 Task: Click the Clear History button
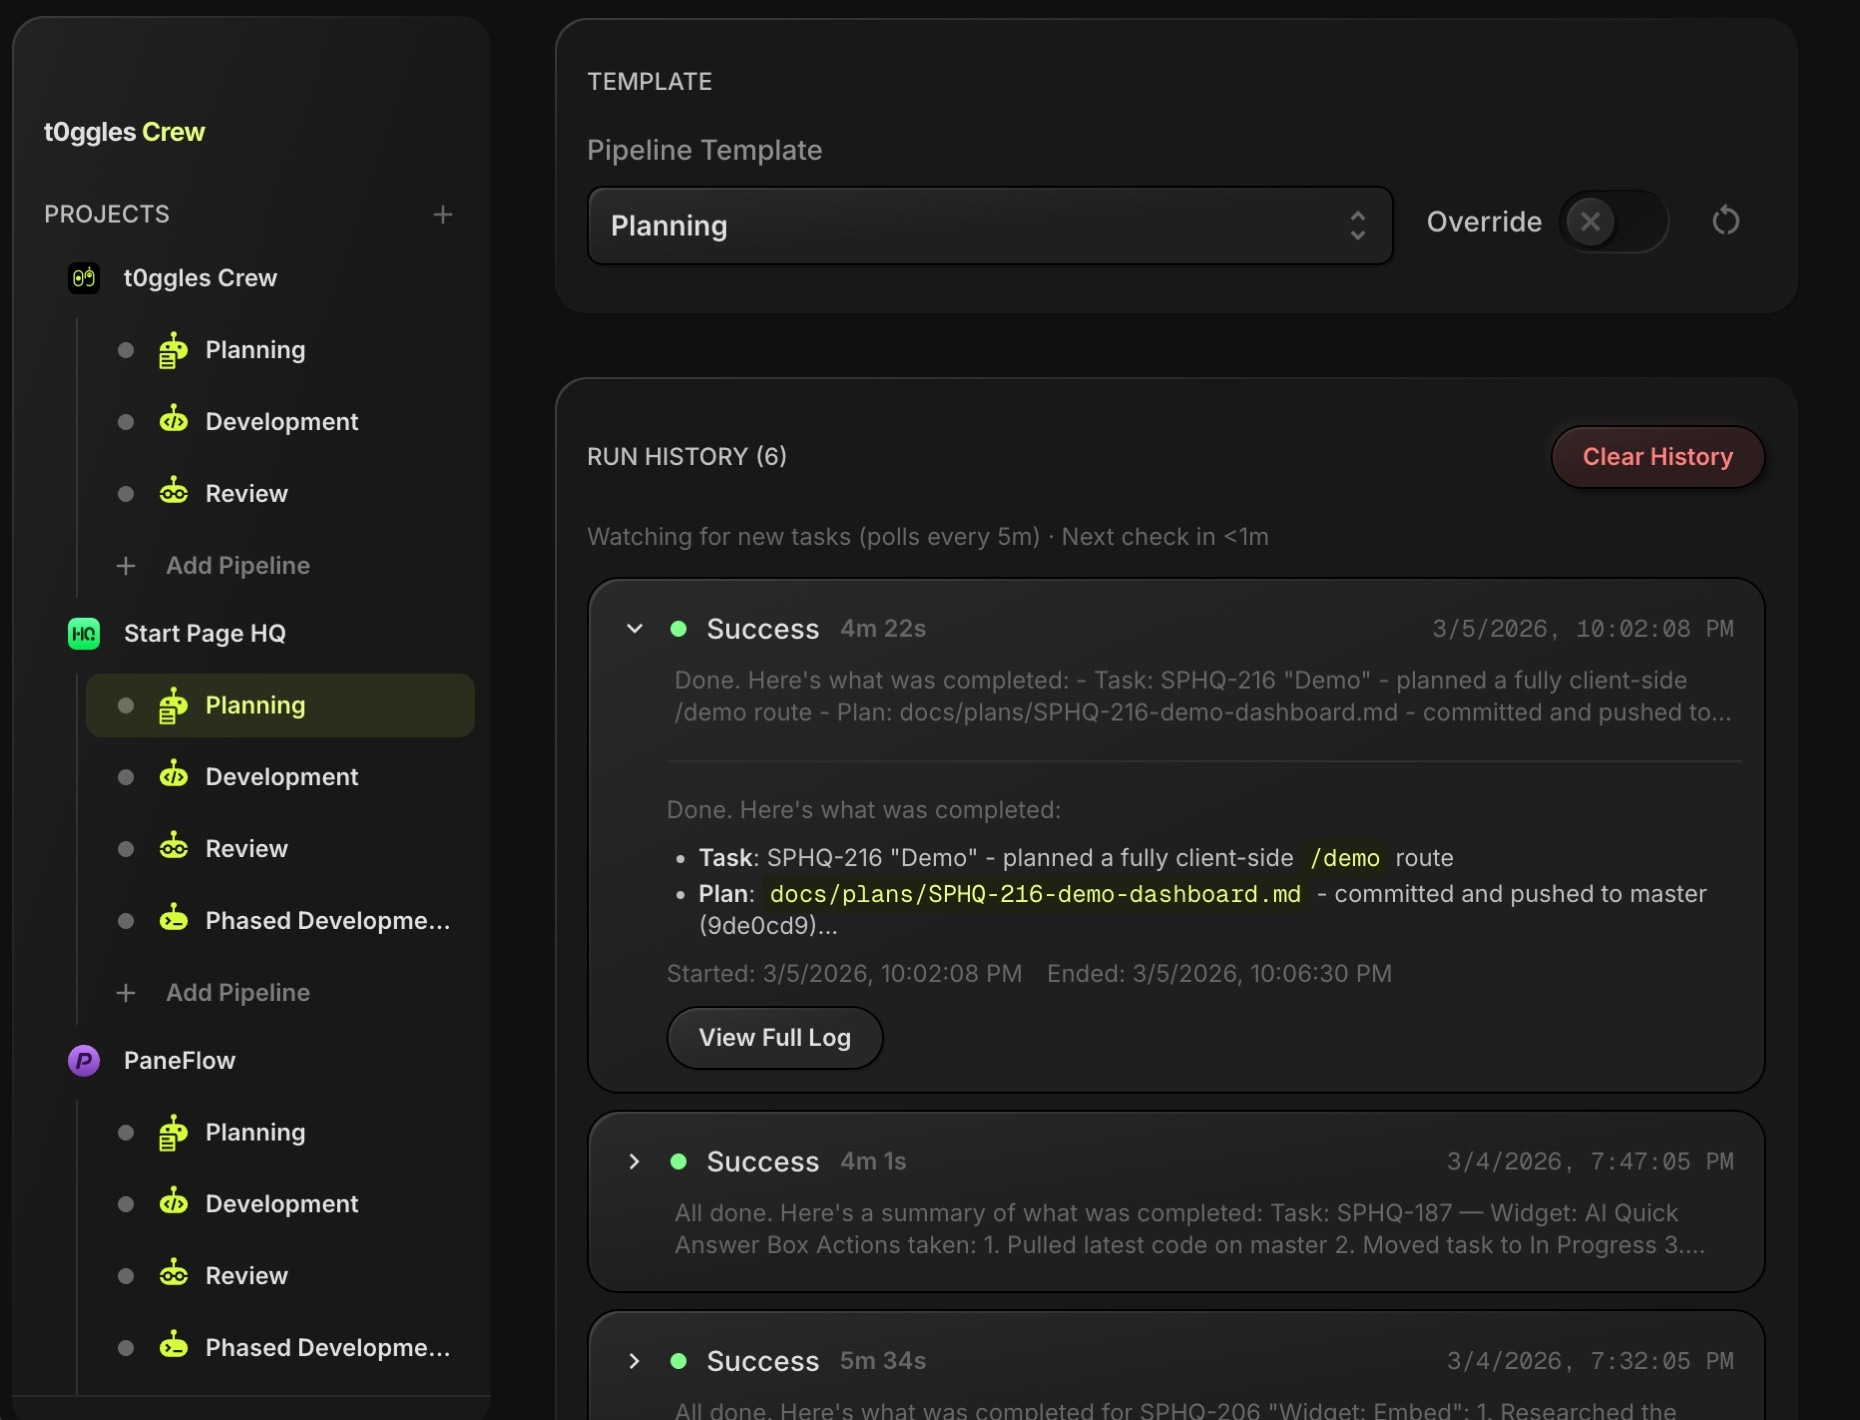point(1657,457)
